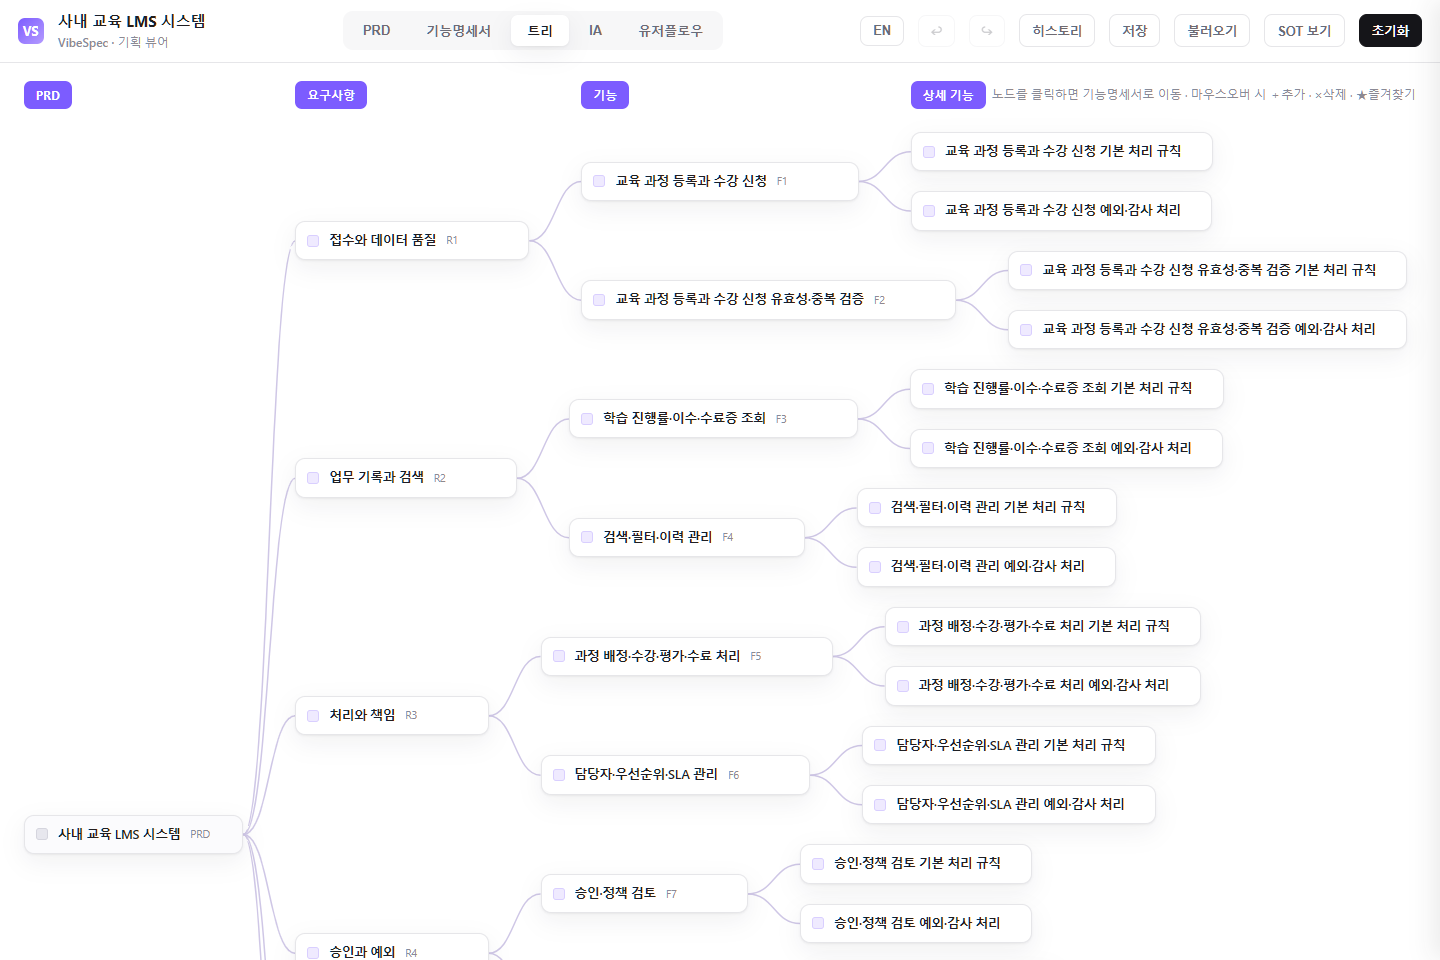Toggle checkbox on 처리와 책임 R3 node

[313, 716]
